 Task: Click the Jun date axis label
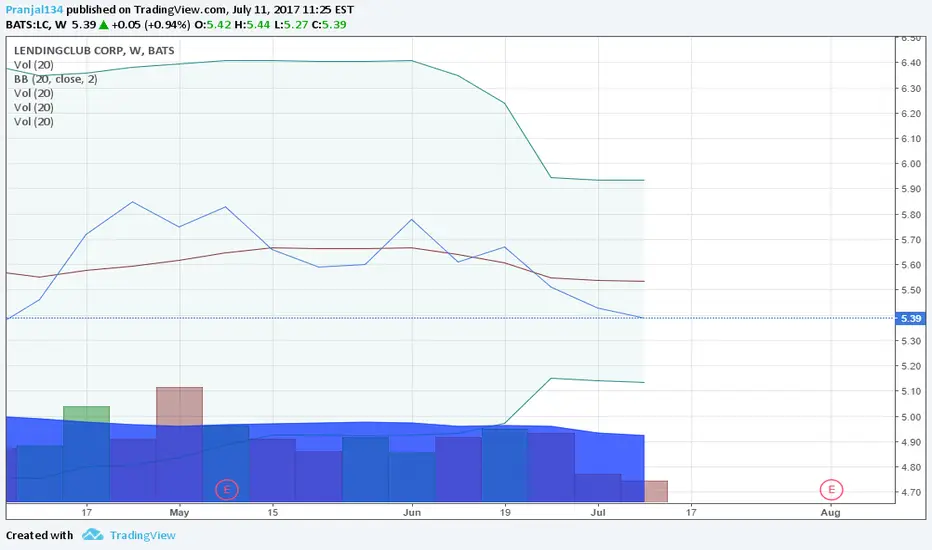[412, 512]
